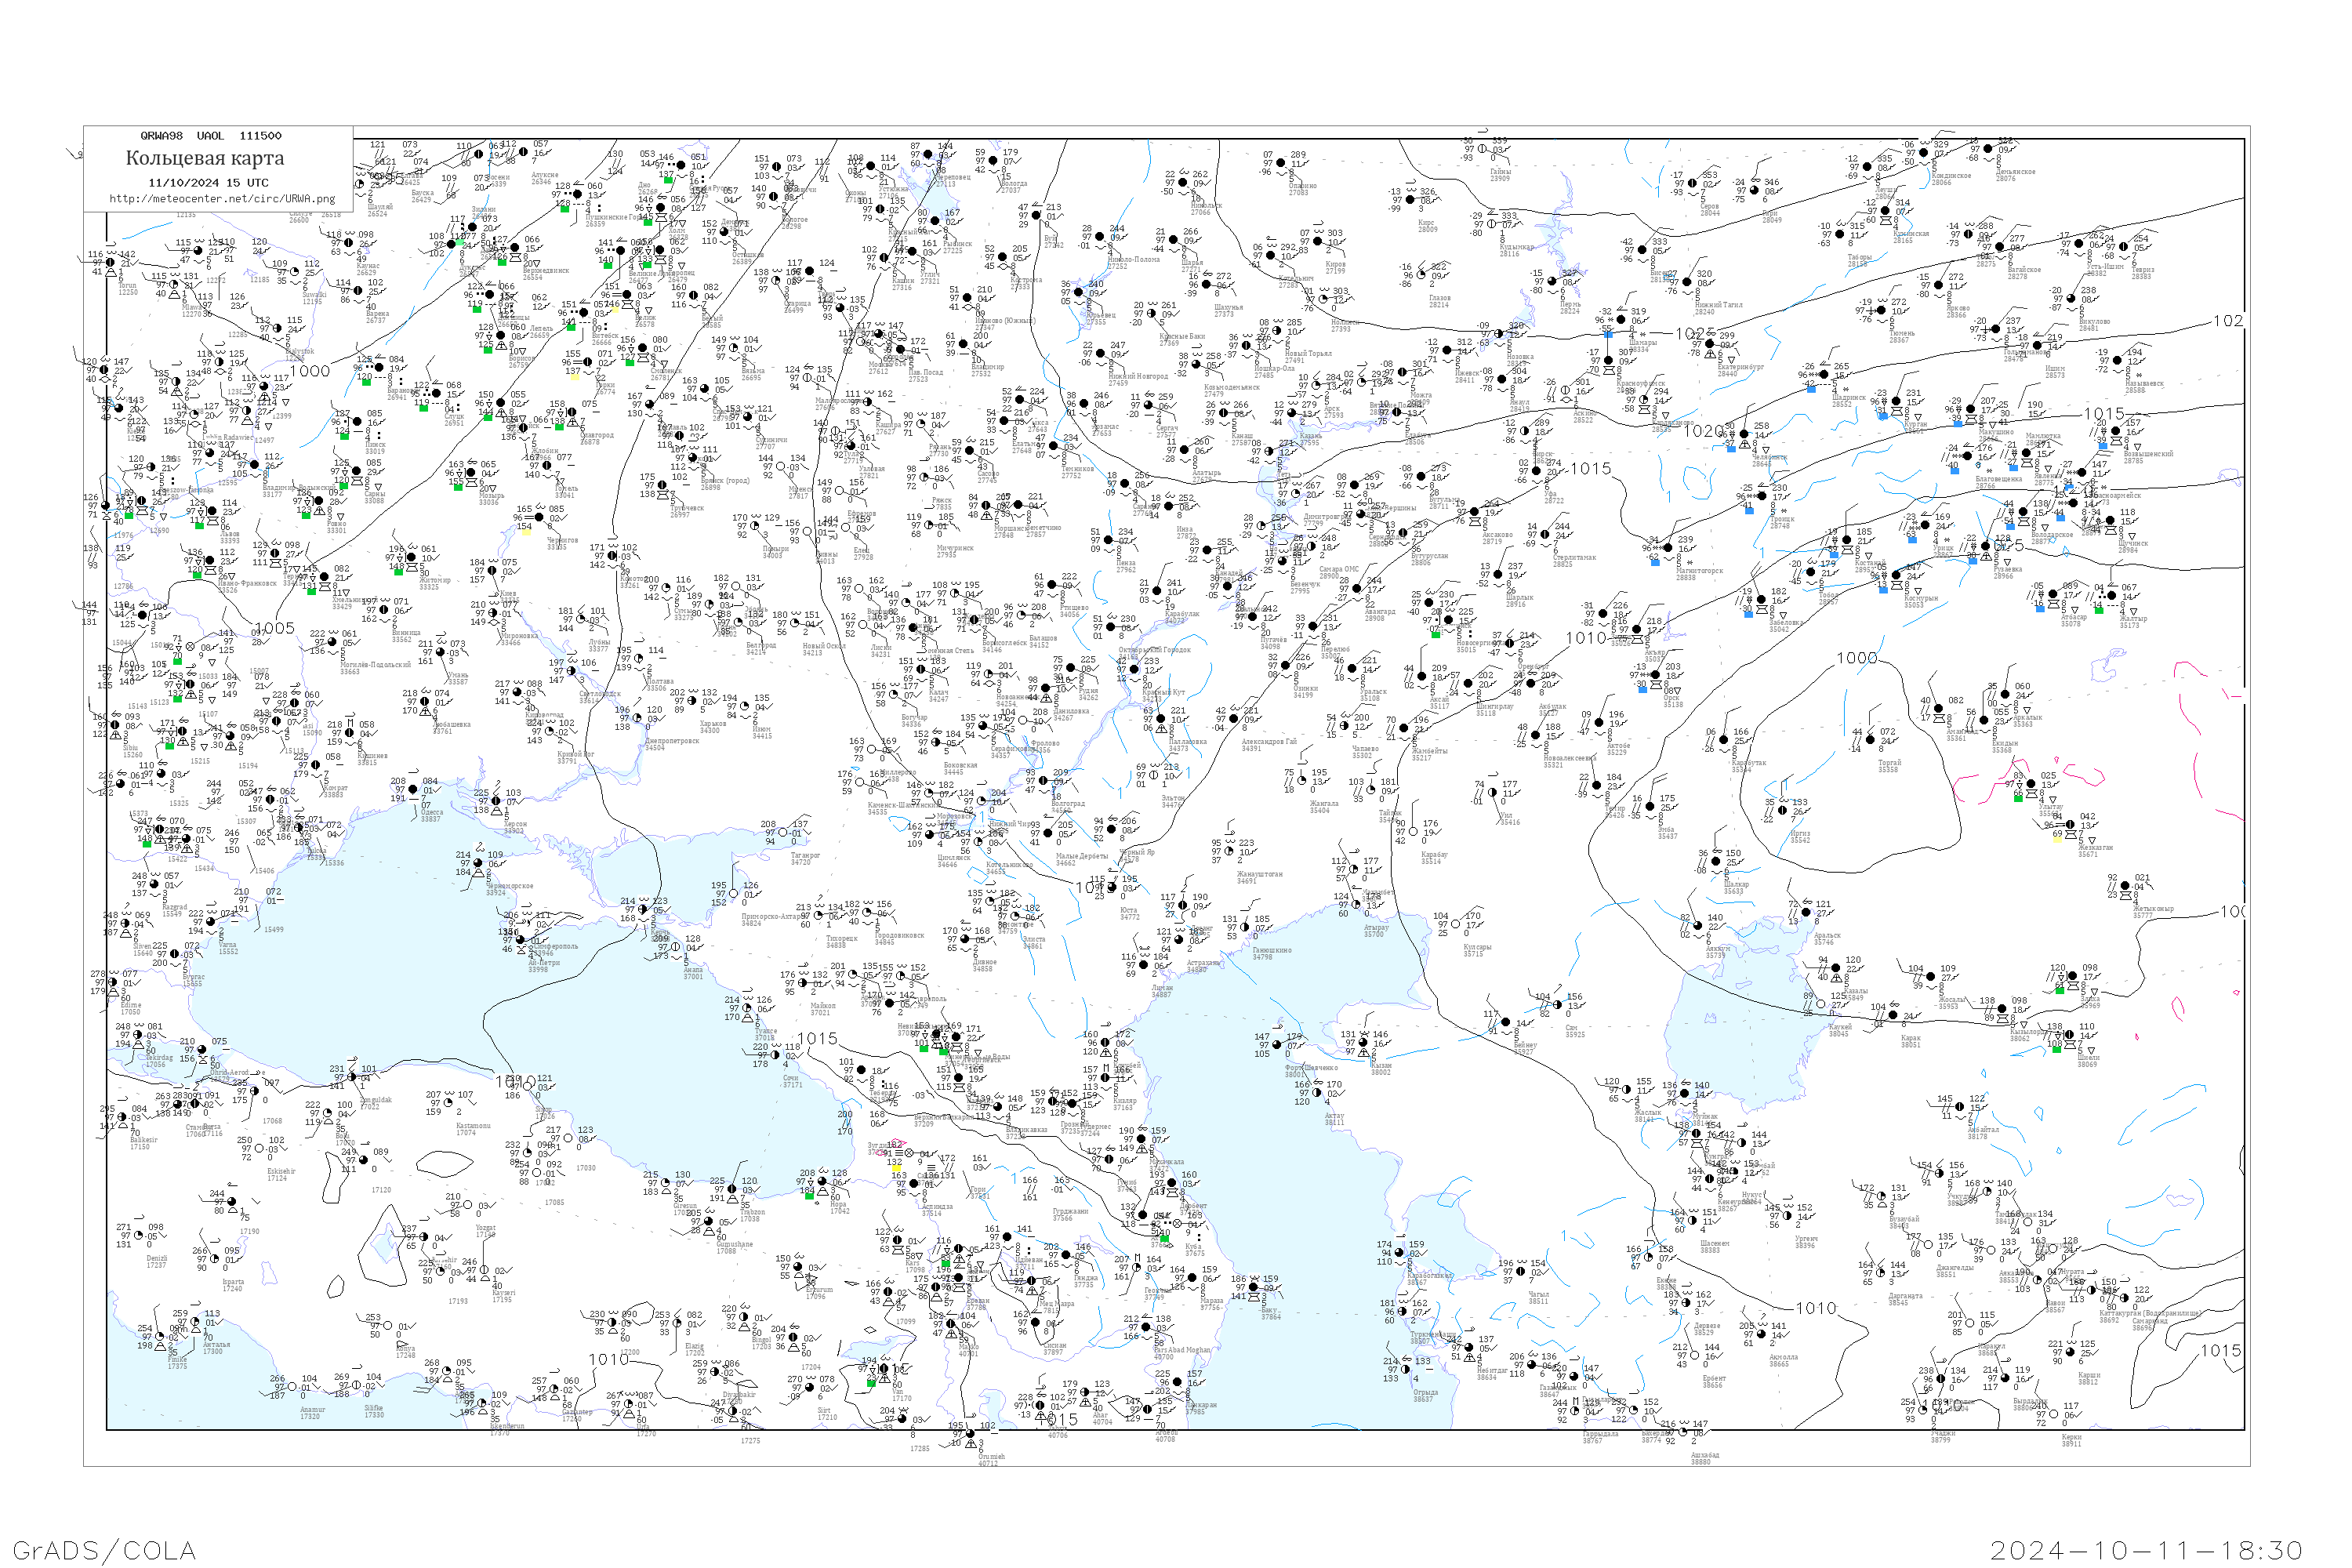Click the 1020 isobar label near Челябинск

(1704, 431)
